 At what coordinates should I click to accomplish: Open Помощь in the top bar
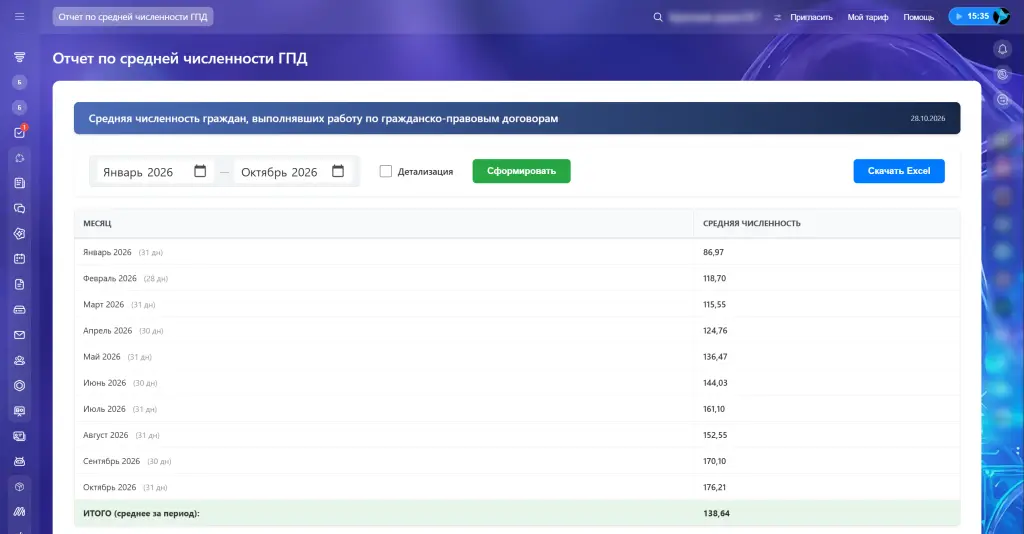(x=919, y=18)
